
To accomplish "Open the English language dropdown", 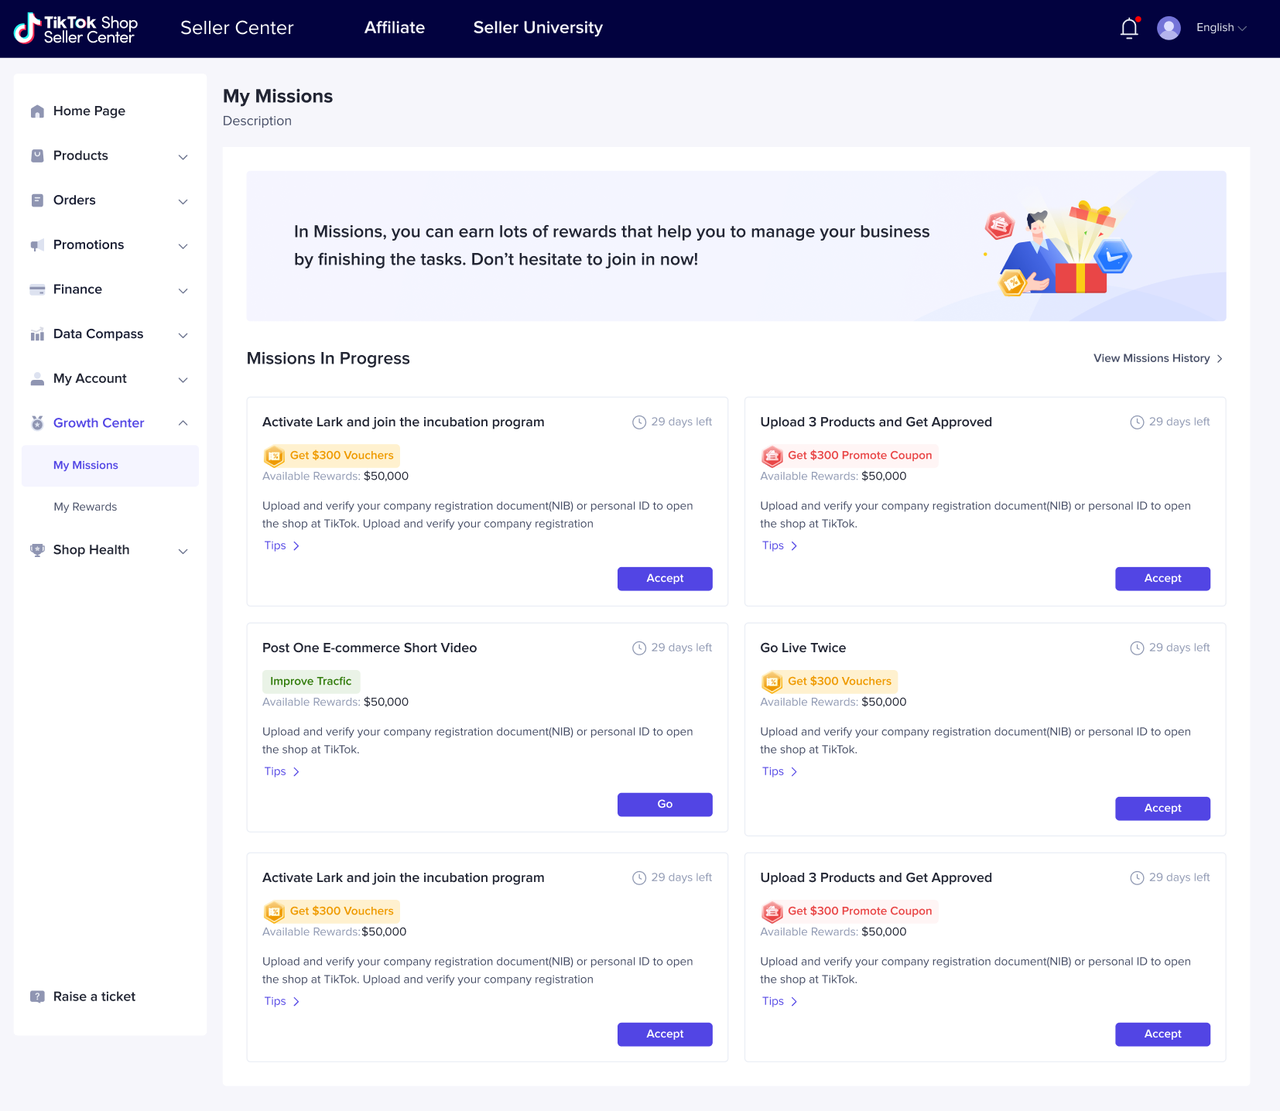I will [x=1221, y=28].
